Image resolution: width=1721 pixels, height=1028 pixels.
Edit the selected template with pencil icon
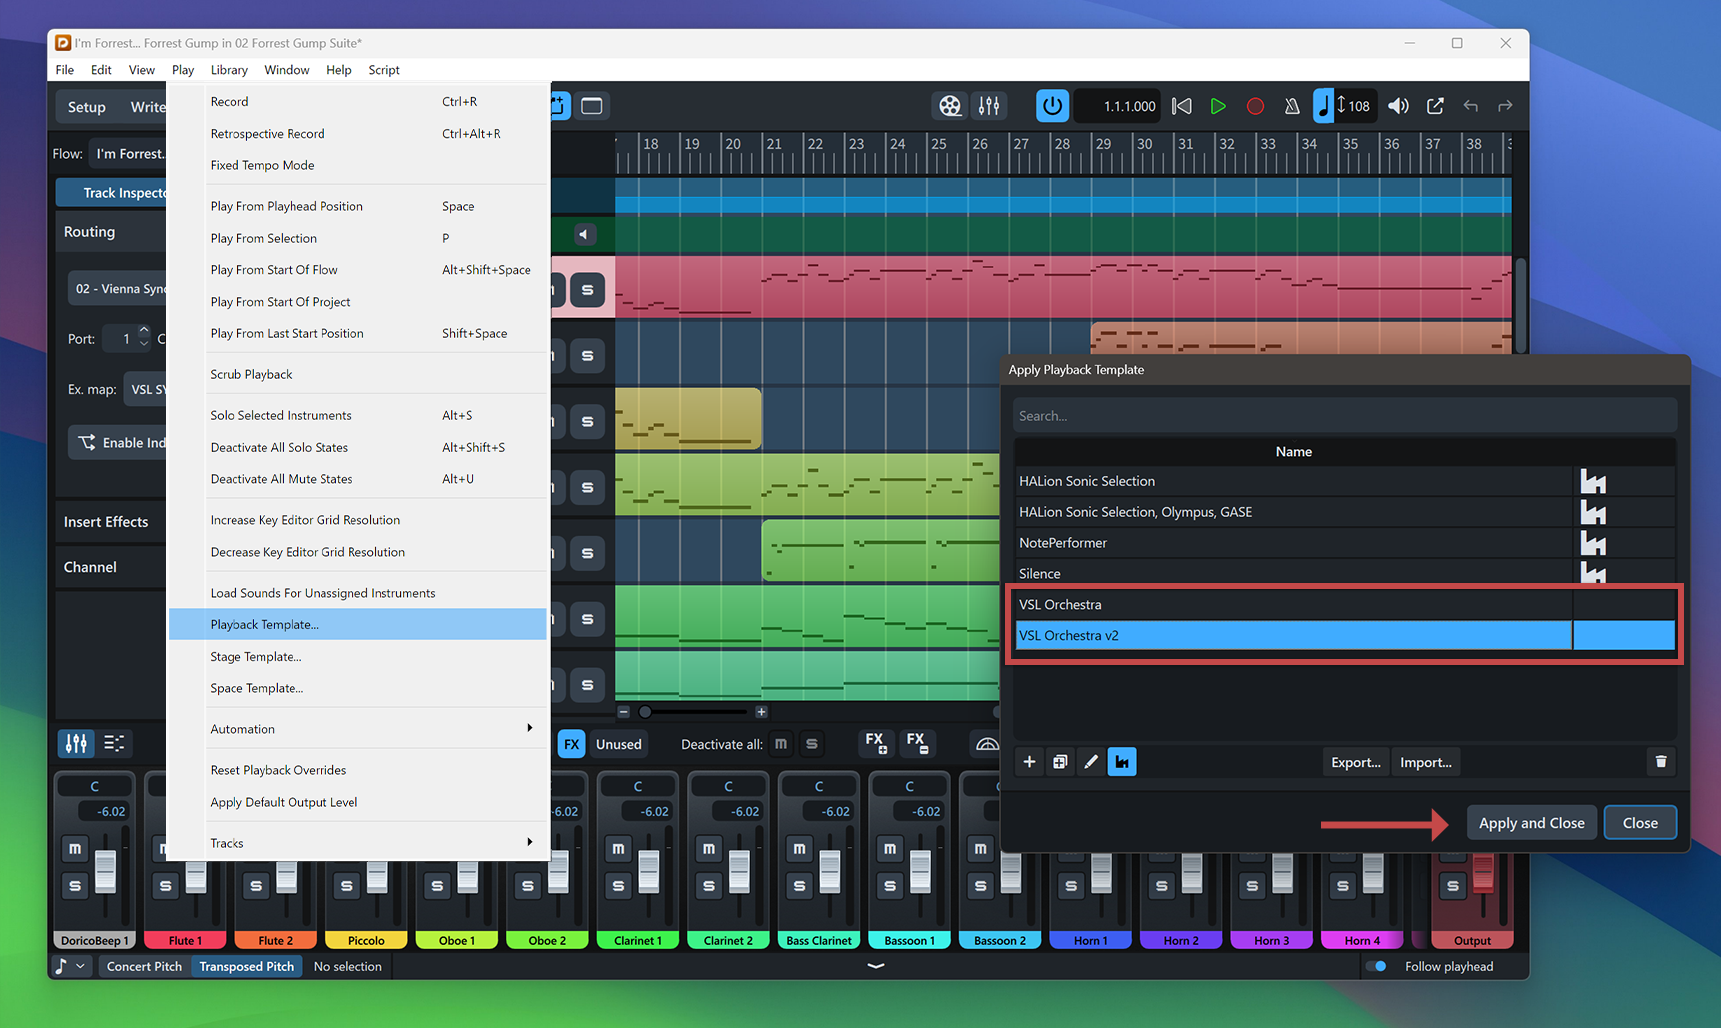1091,762
